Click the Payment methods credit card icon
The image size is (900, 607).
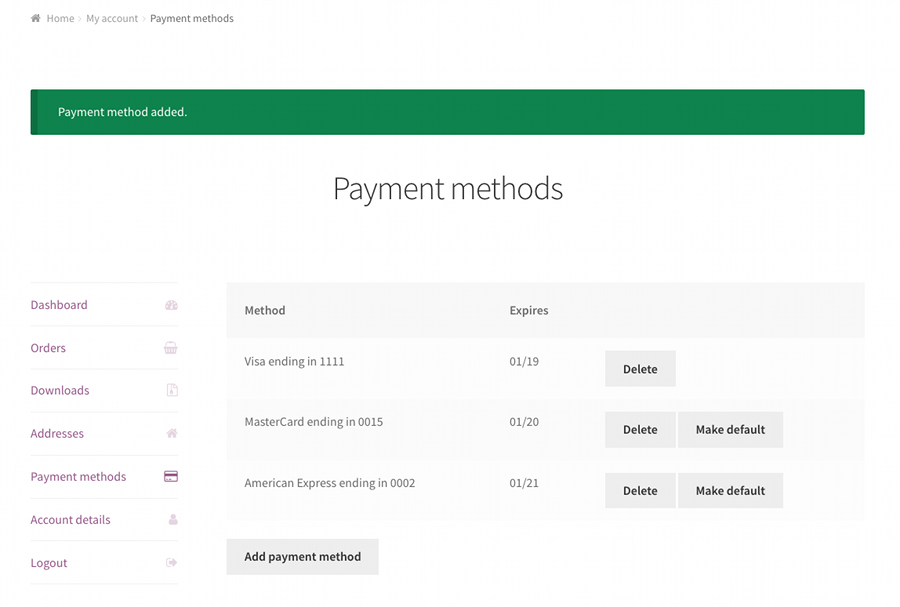(x=170, y=477)
